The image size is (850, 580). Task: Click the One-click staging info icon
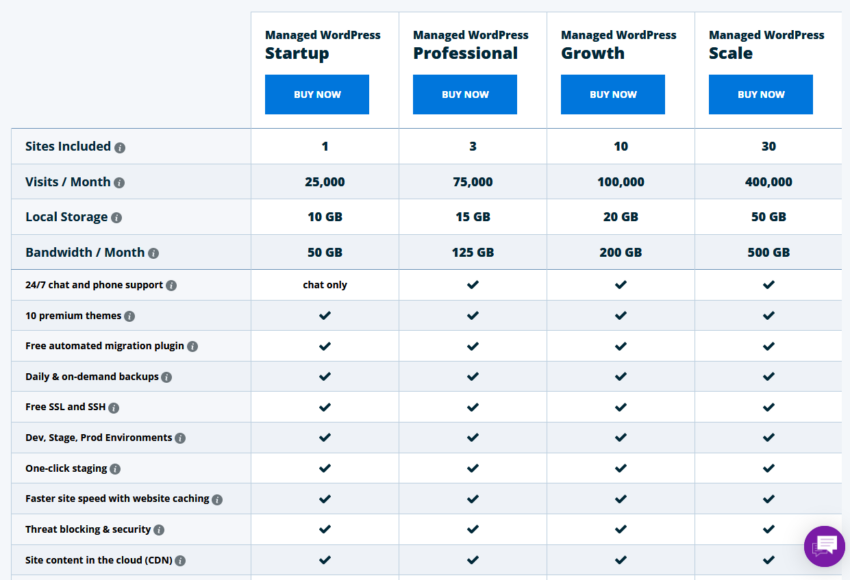[114, 468]
